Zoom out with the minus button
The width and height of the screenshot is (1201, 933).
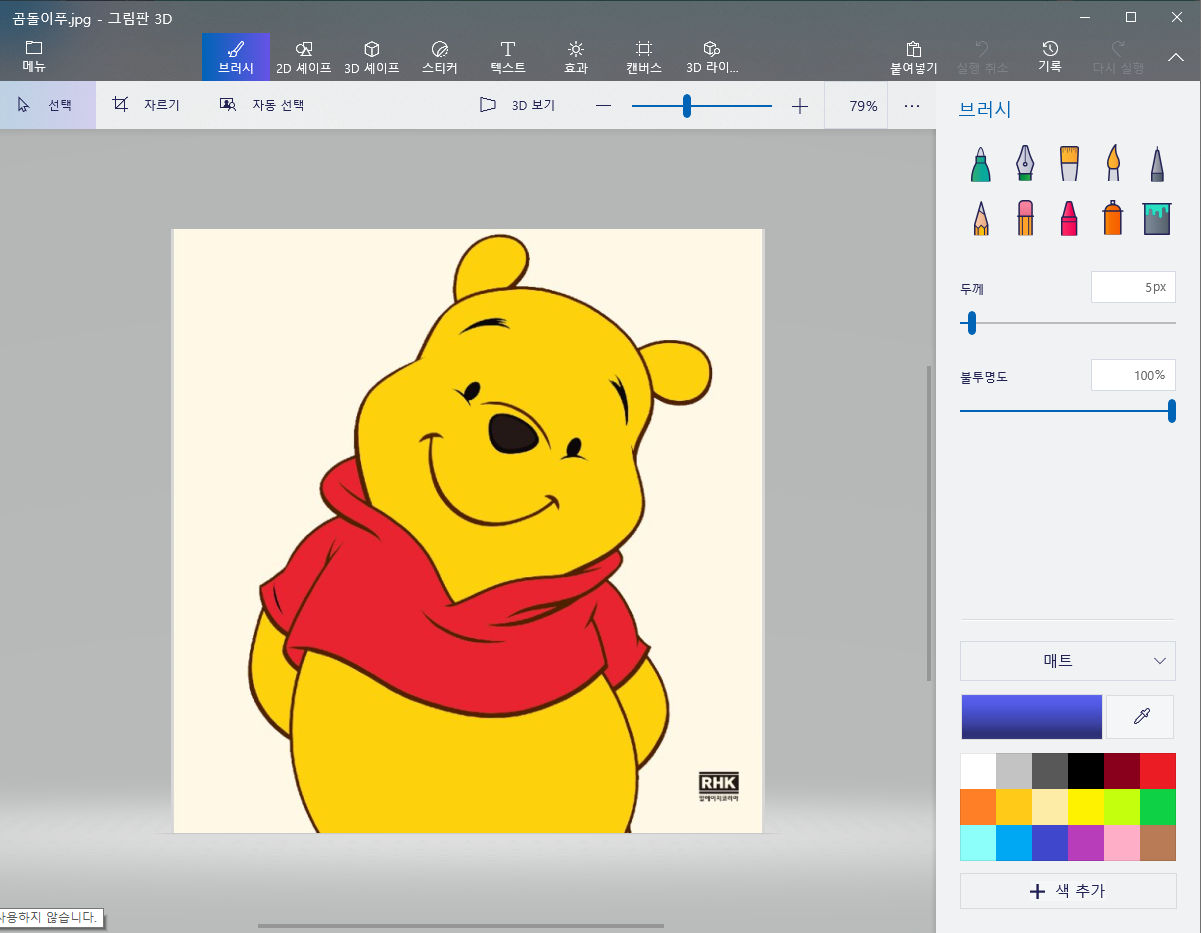(603, 105)
